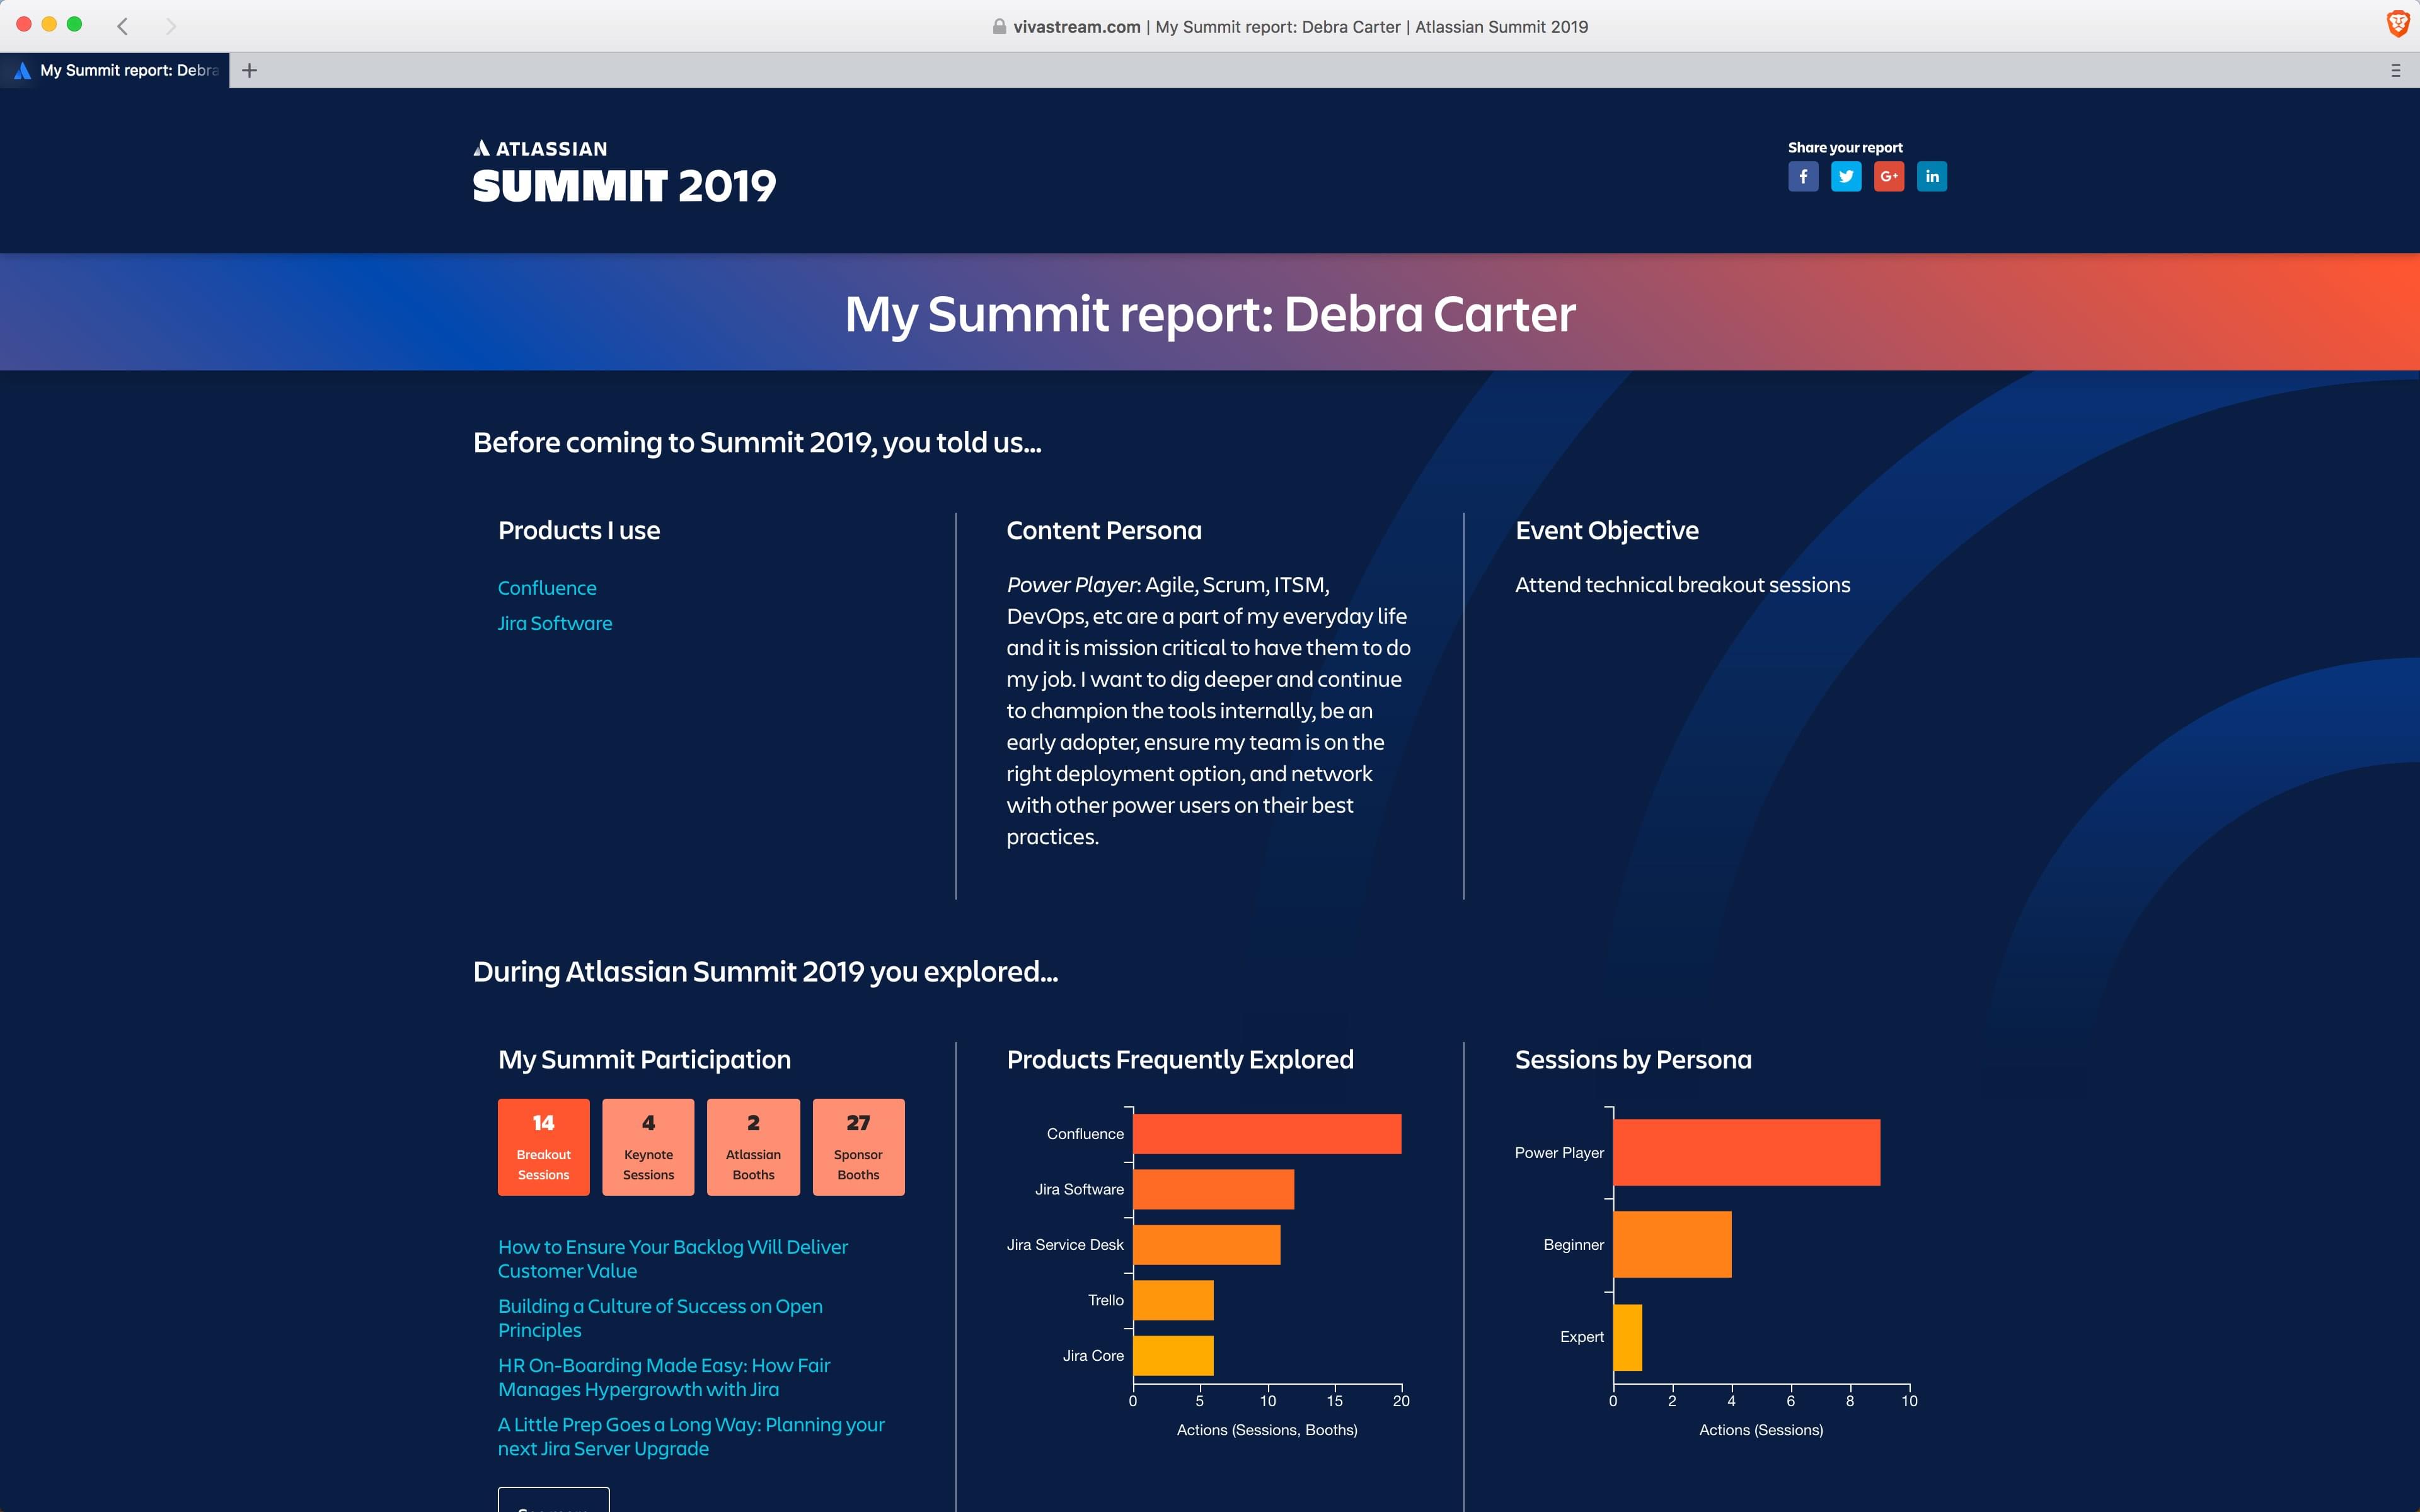
Task: Open the tab list menu icon
Action: pos(2396,70)
